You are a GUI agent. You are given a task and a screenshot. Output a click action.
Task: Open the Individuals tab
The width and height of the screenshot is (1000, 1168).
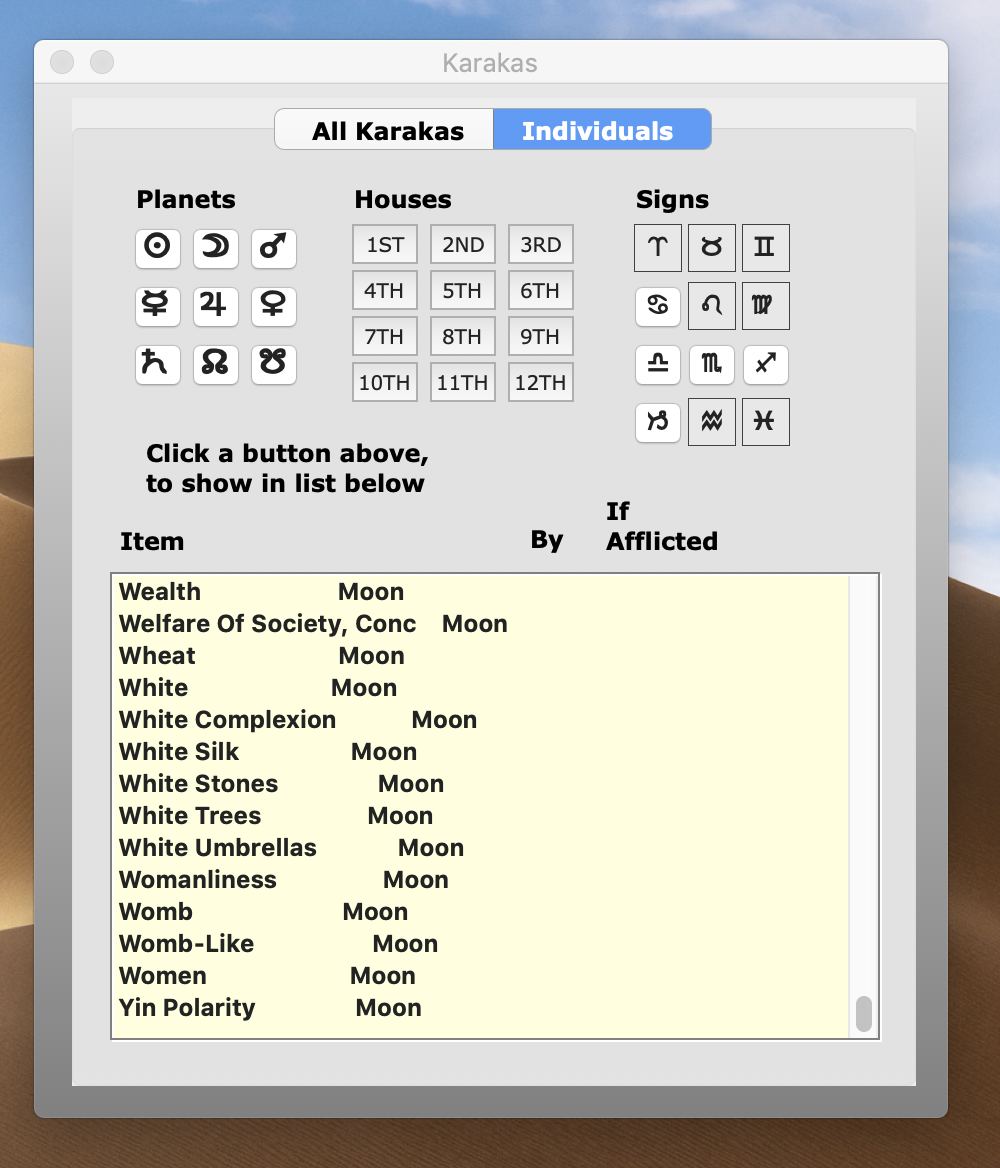[598, 131]
